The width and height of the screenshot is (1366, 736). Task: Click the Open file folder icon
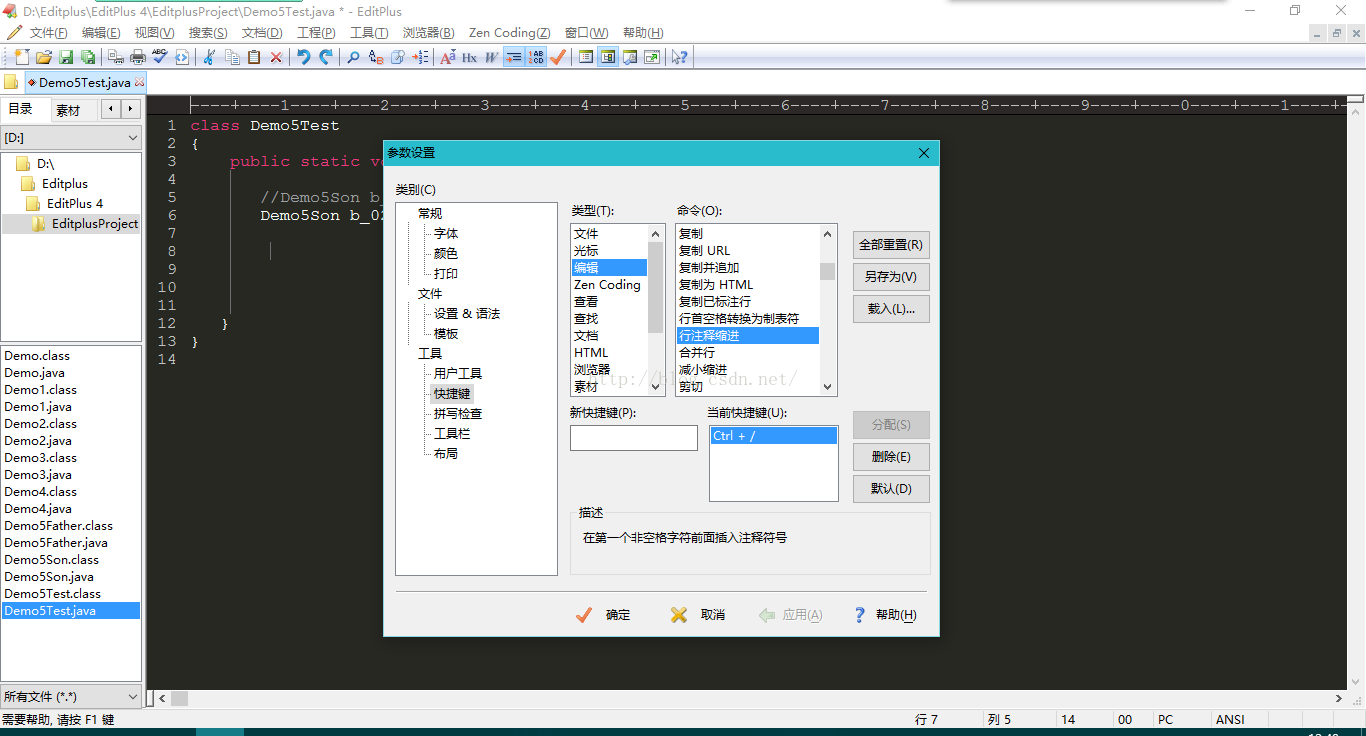point(44,57)
